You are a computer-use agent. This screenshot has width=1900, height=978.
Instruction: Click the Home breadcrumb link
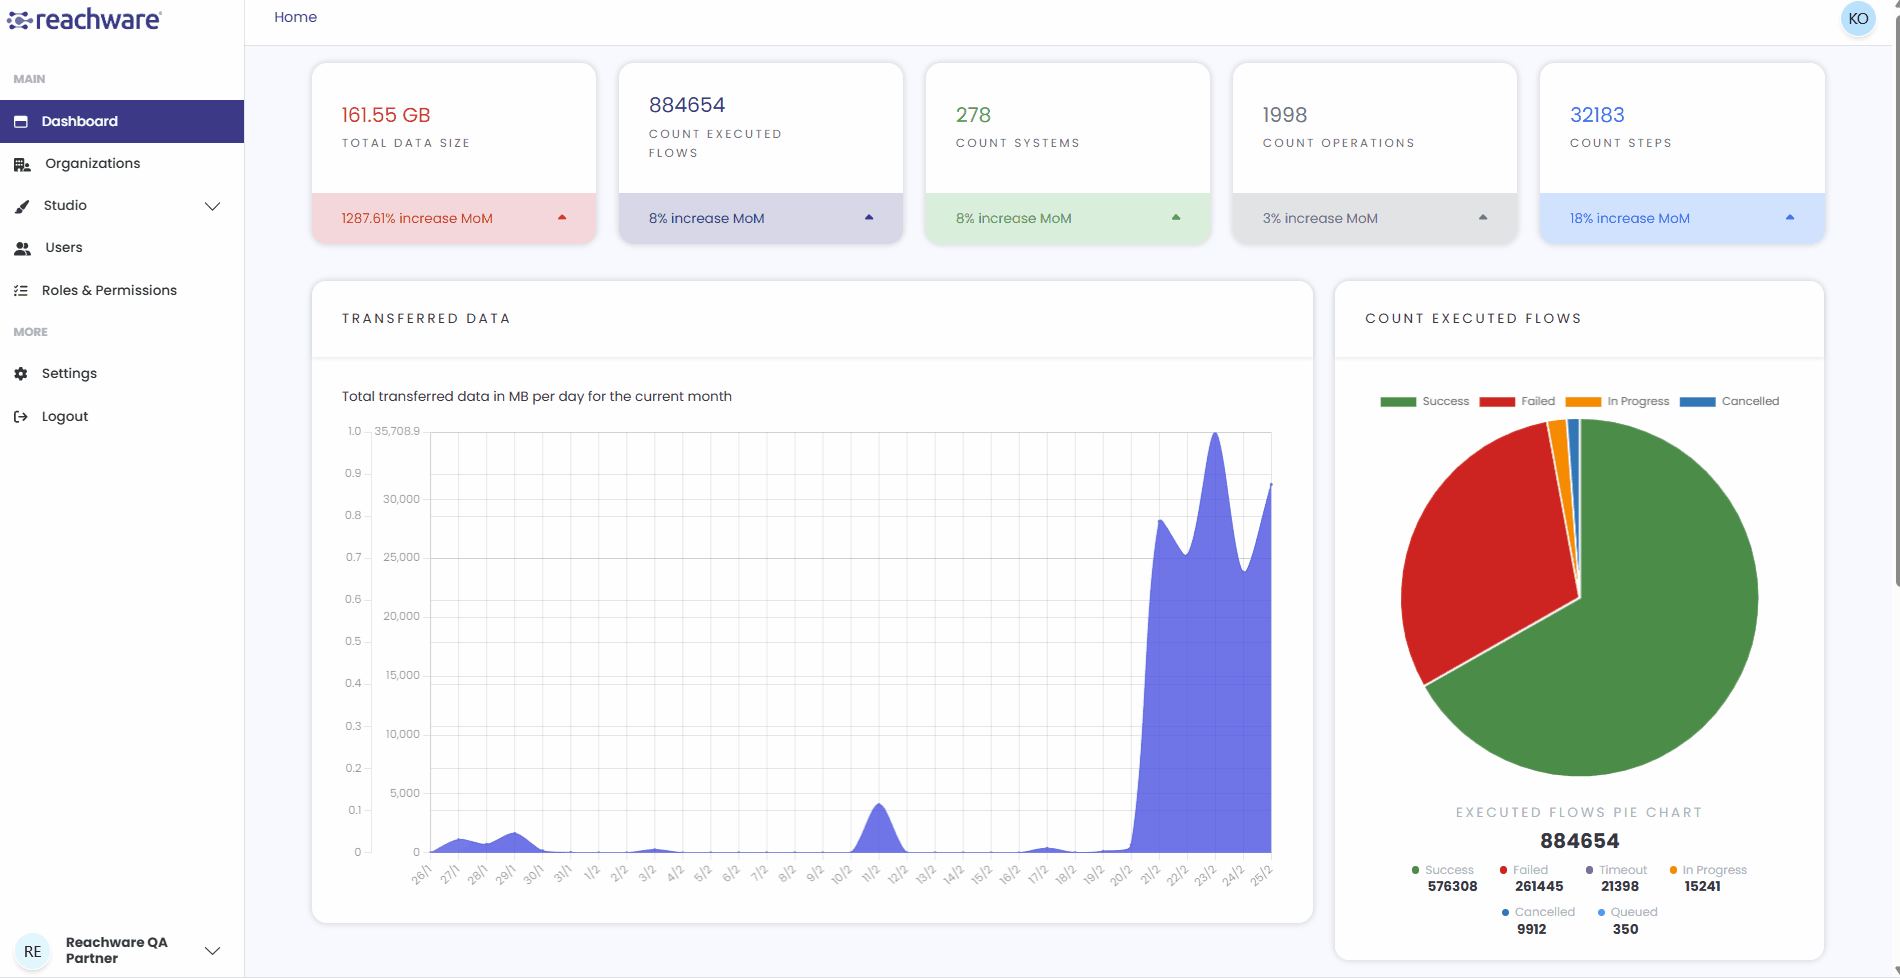(x=295, y=17)
